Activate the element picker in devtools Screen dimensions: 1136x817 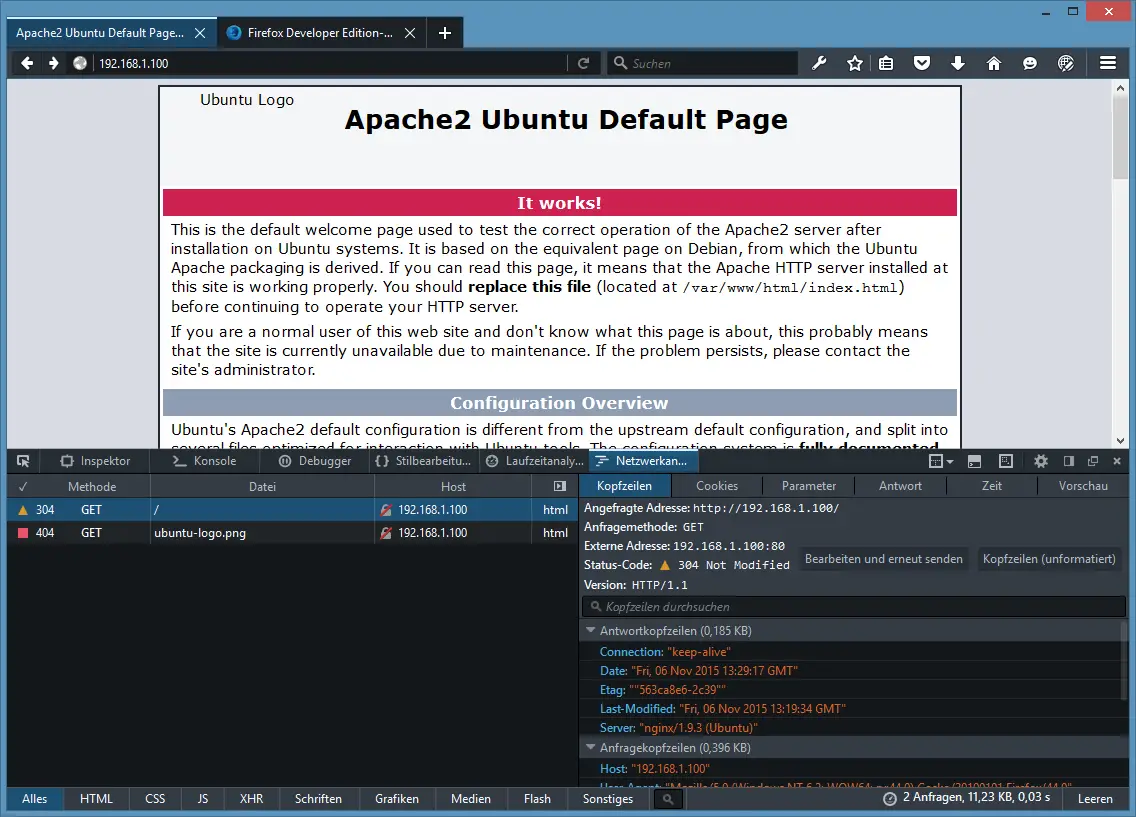pyautogui.click(x=23, y=461)
